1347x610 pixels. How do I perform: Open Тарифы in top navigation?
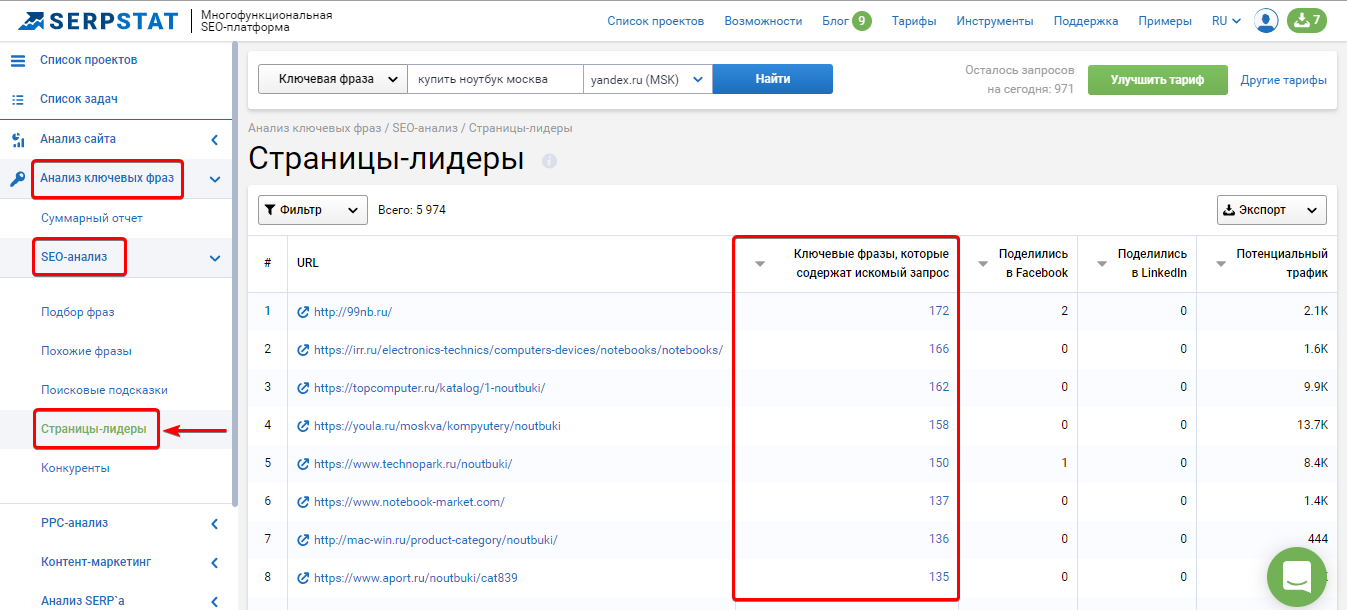click(914, 21)
